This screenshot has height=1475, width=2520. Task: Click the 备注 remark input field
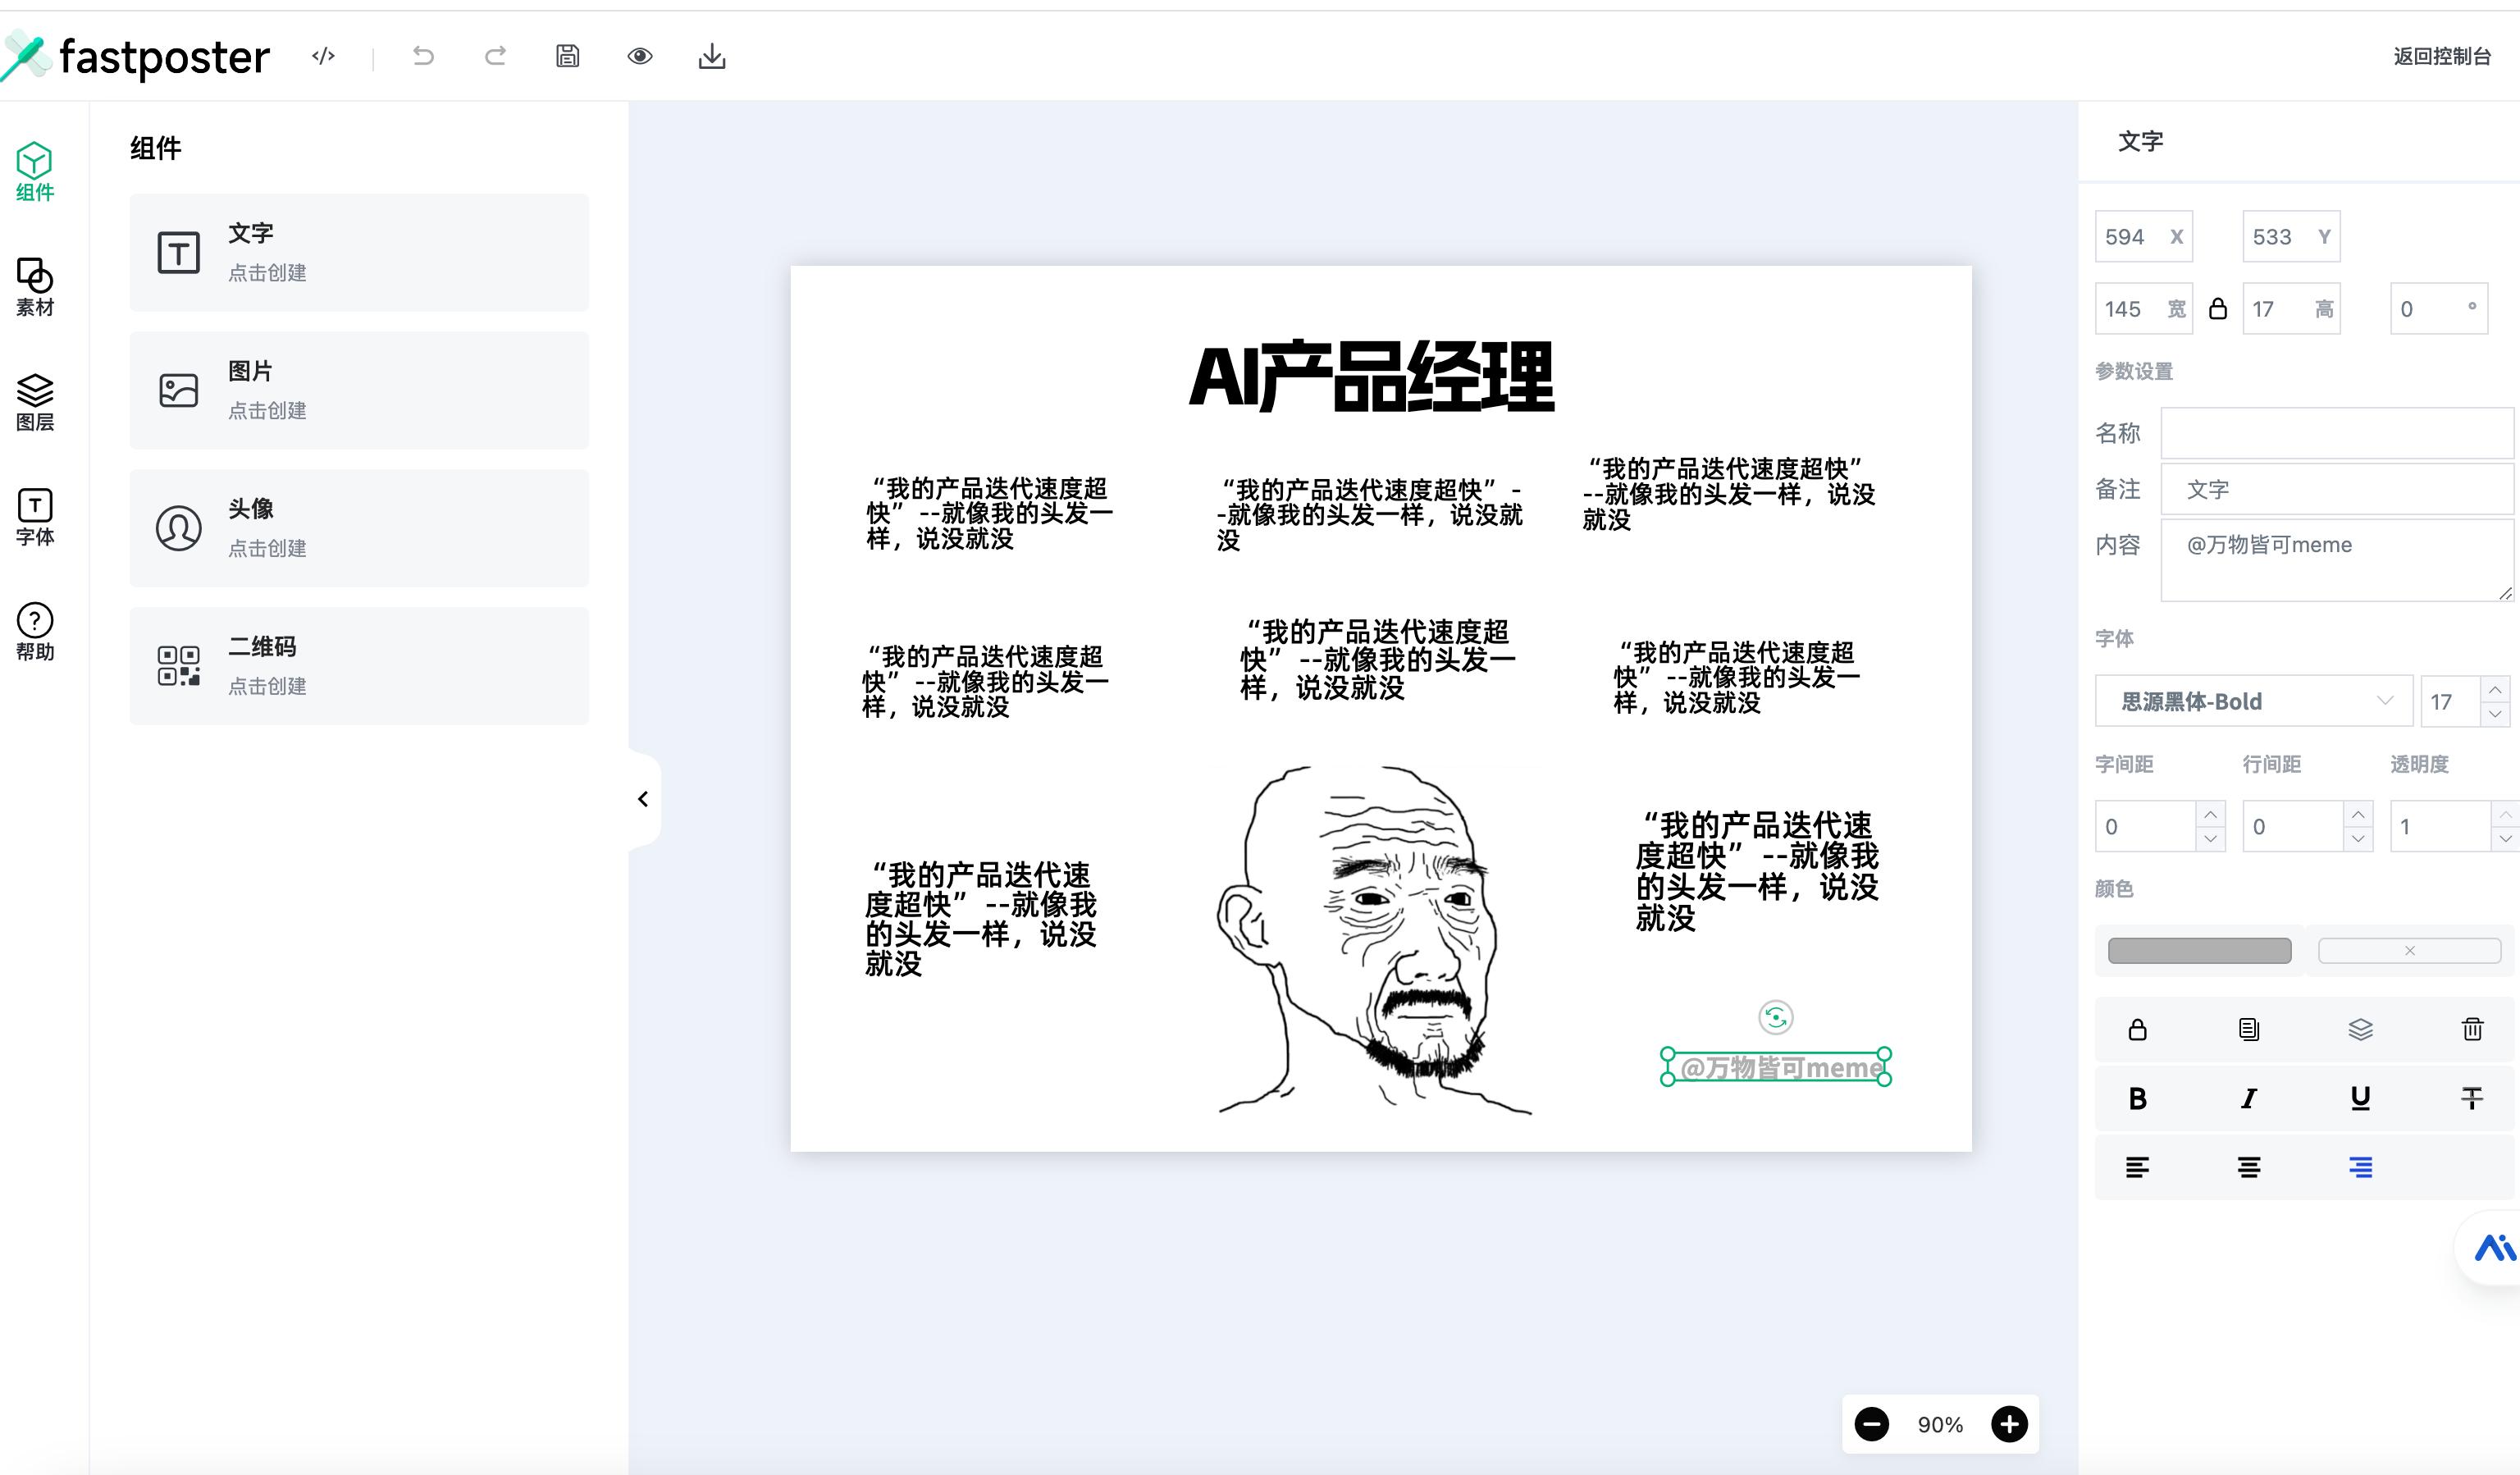[2337, 489]
